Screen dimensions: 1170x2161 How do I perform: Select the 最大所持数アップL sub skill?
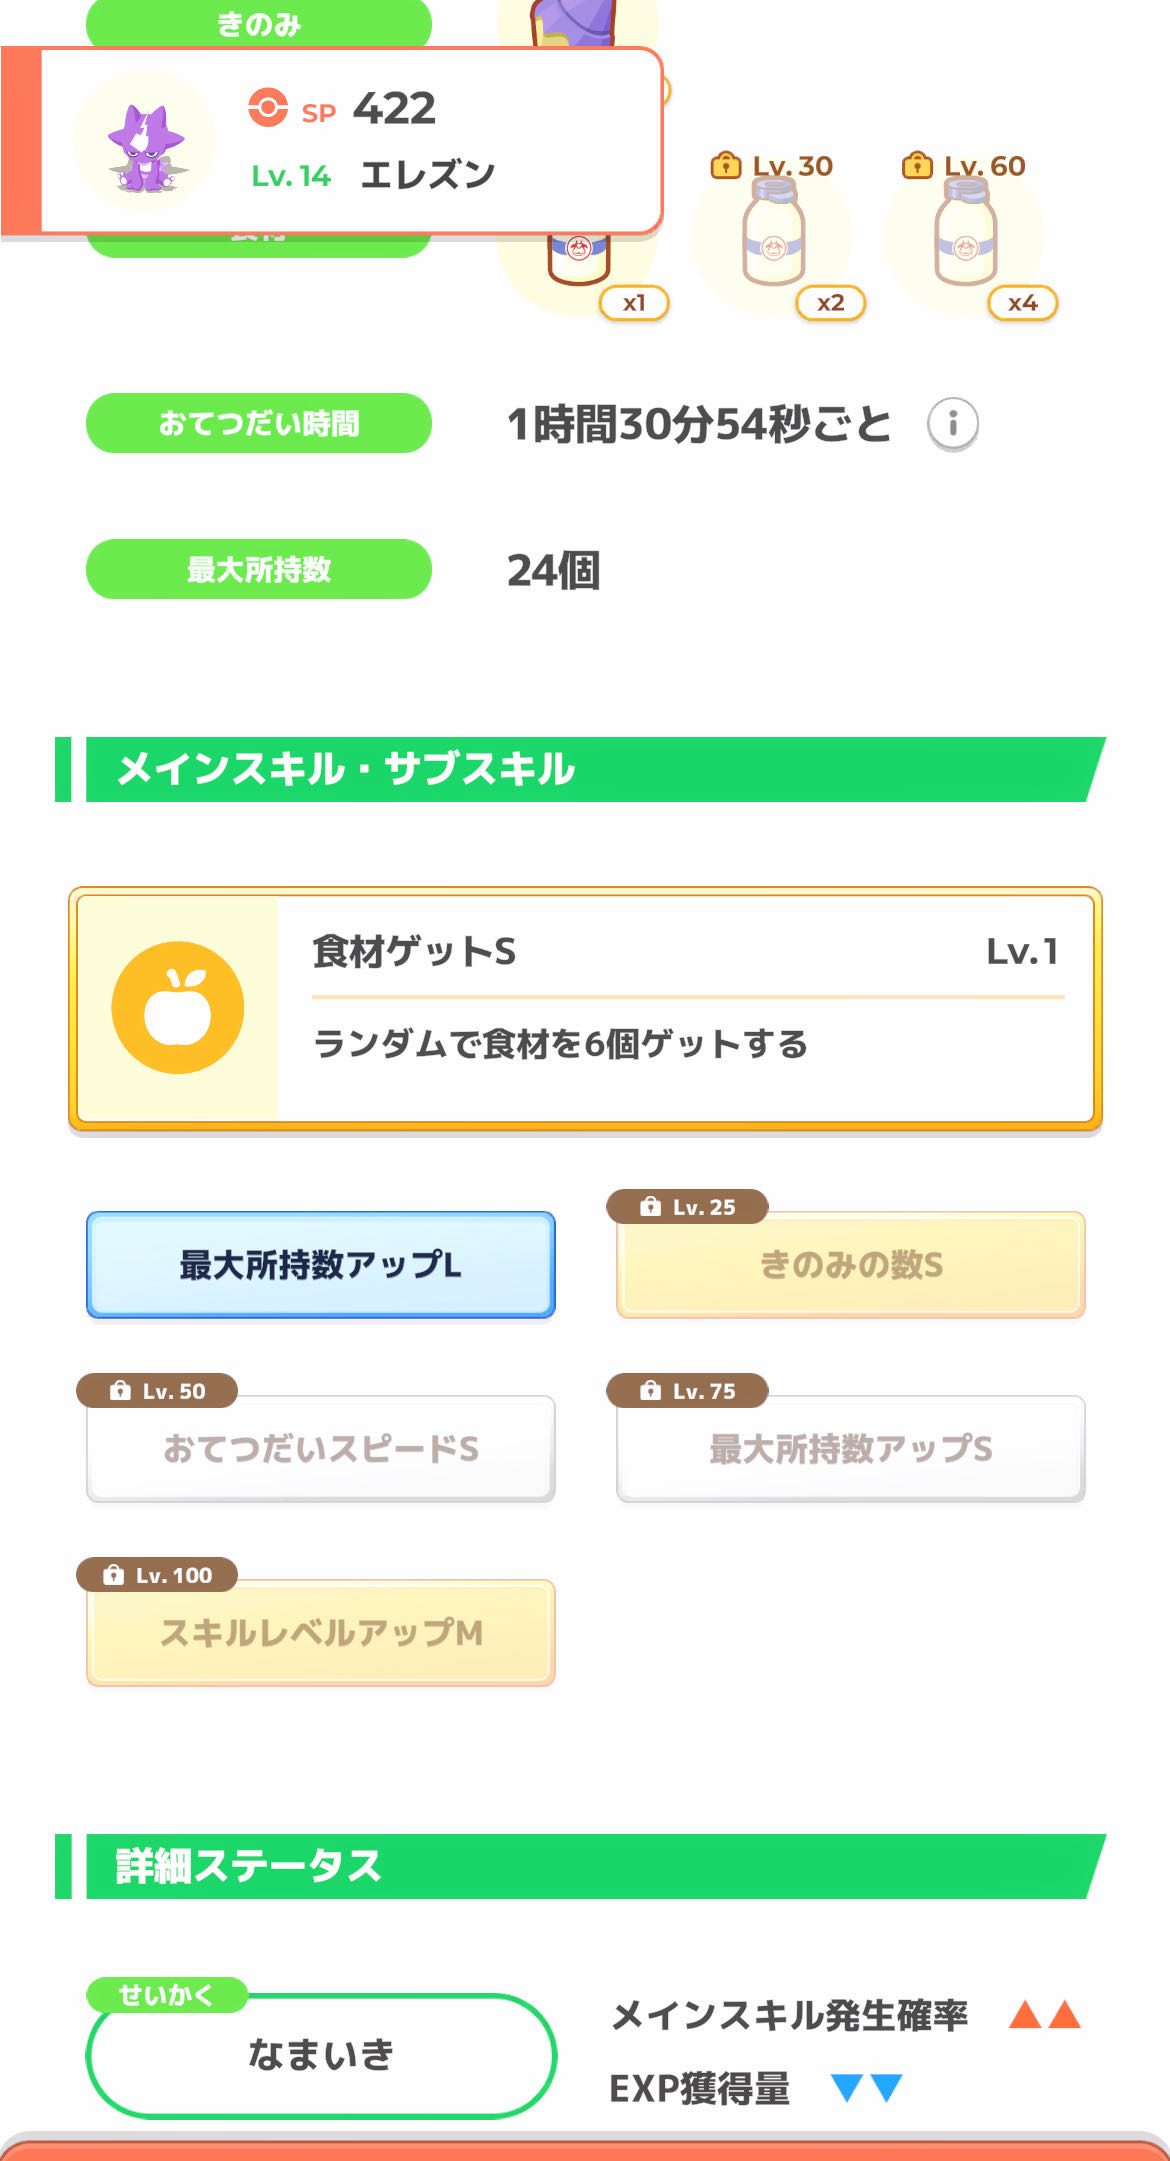(x=321, y=1265)
